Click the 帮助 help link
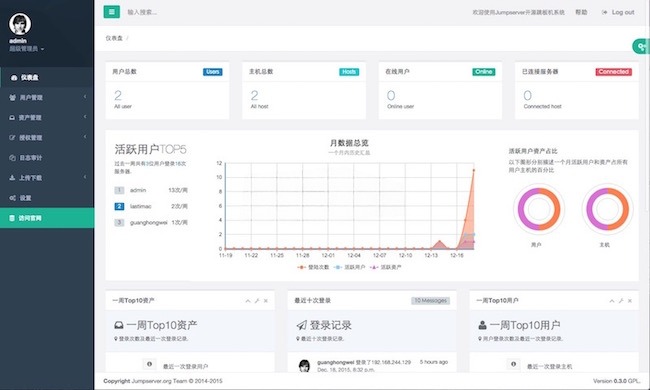This screenshot has width=650, height=390. pyautogui.click(x=581, y=12)
